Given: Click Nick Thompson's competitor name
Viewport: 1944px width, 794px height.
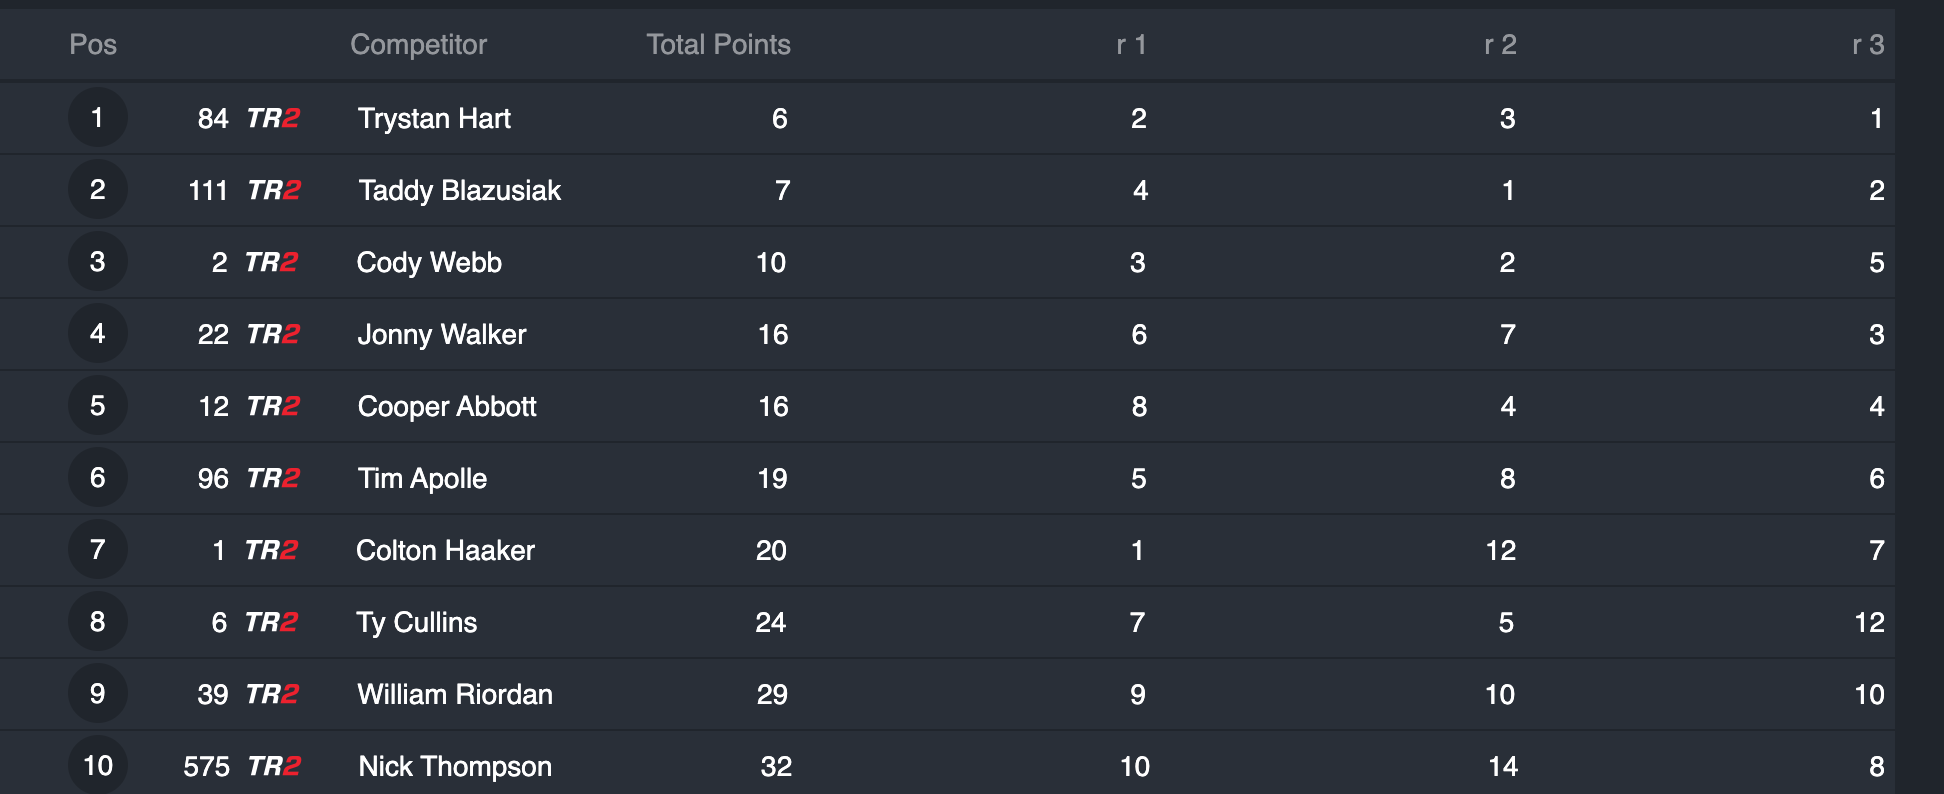Looking at the screenshot, I should pyautogui.click(x=455, y=767).
